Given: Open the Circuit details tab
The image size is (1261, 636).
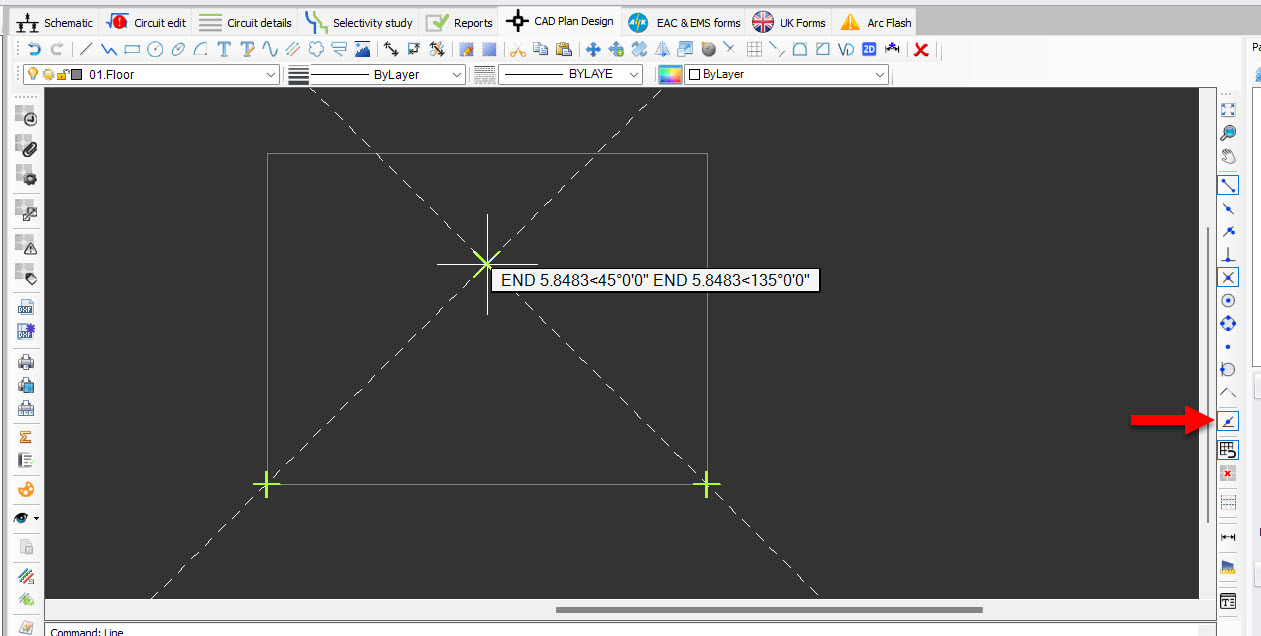Looking at the screenshot, I should tap(245, 22).
